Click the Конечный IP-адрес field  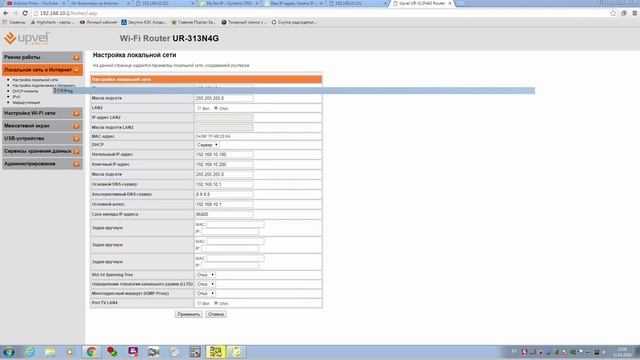(x=224, y=164)
